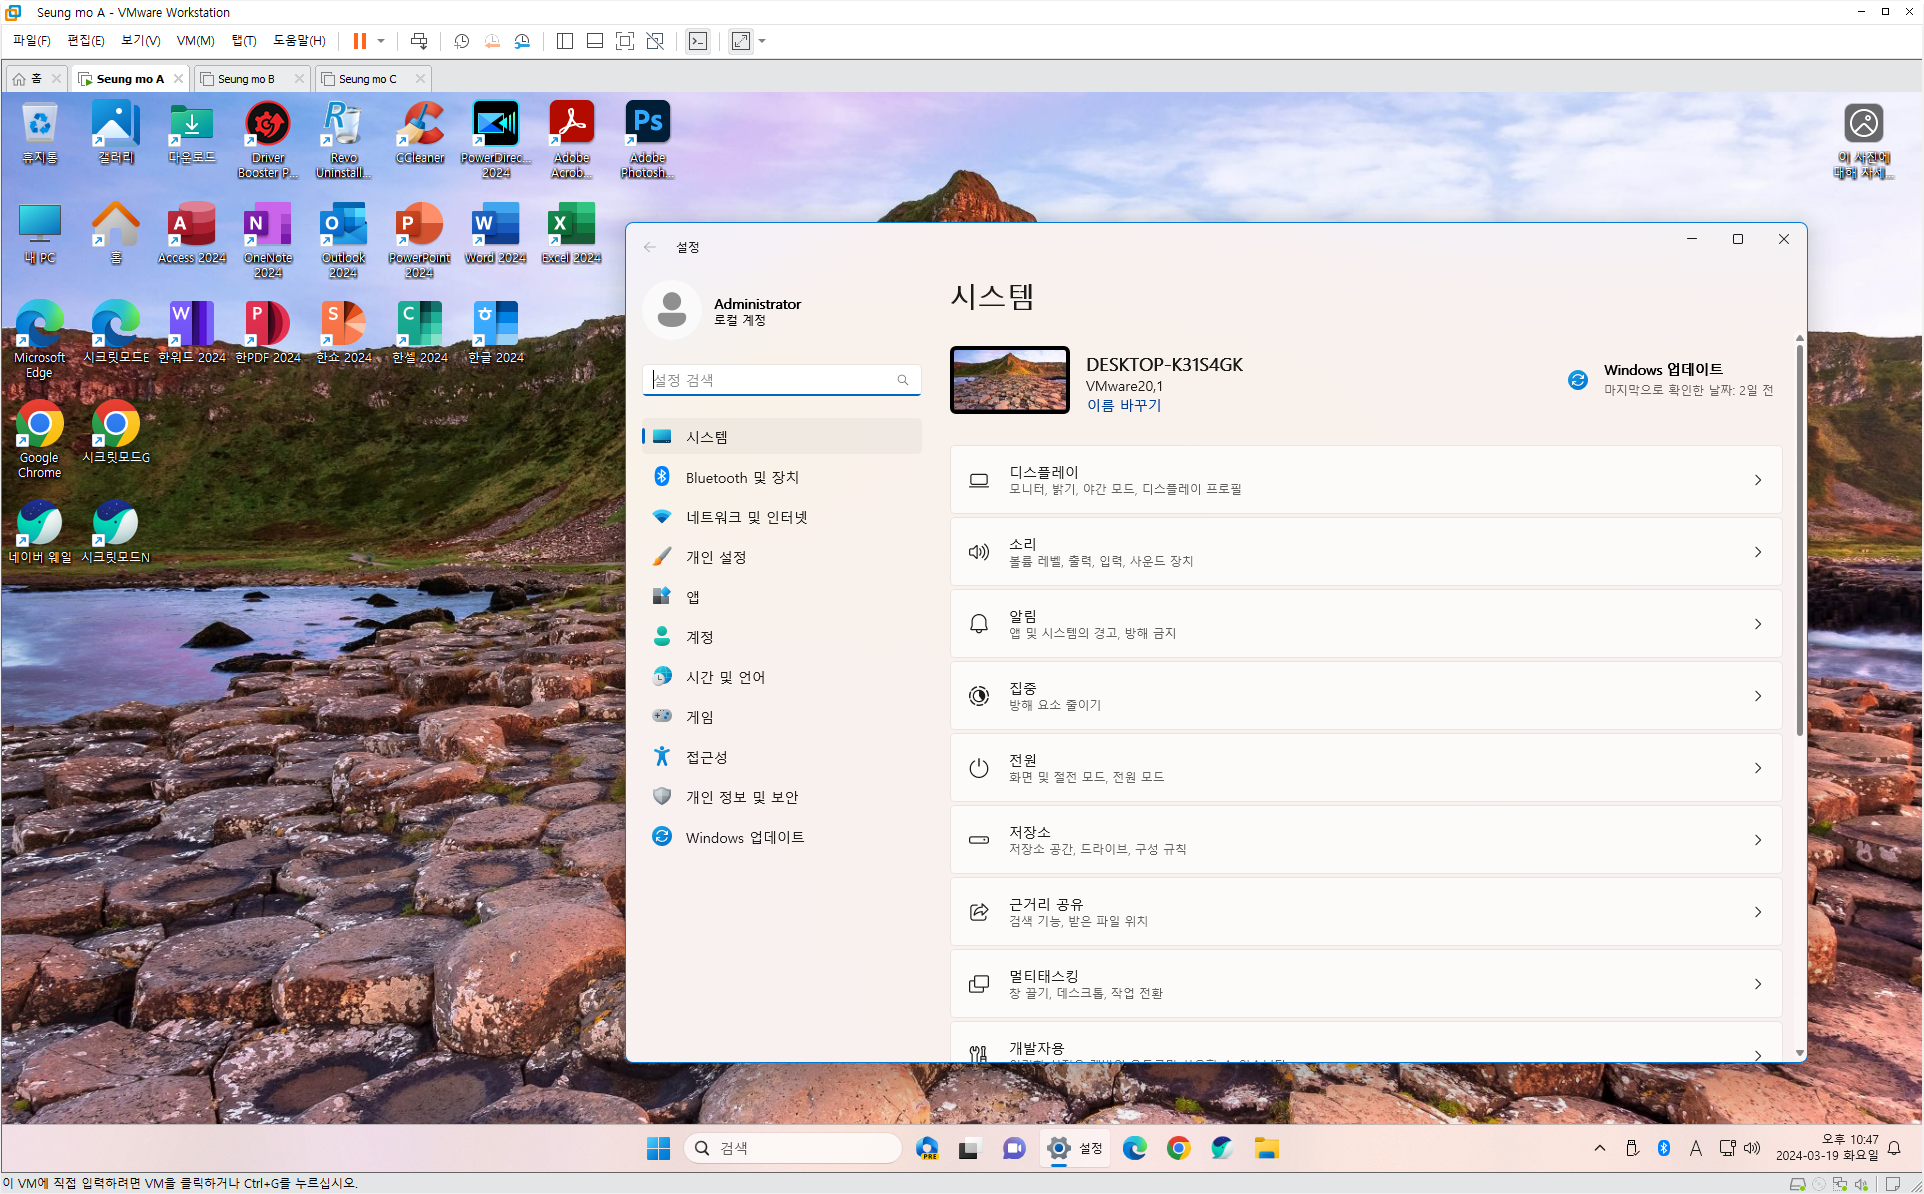The height and width of the screenshot is (1194, 1924).
Task: Open the VM(M) menu
Action: point(195,41)
